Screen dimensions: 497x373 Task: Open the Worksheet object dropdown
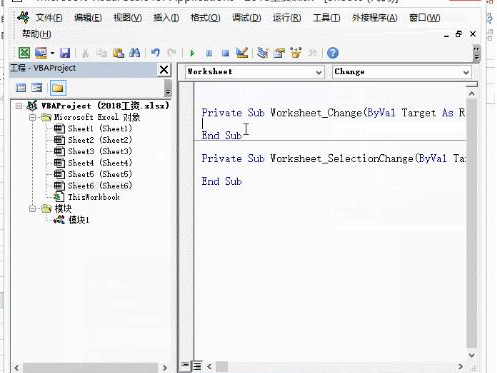point(319,72)
